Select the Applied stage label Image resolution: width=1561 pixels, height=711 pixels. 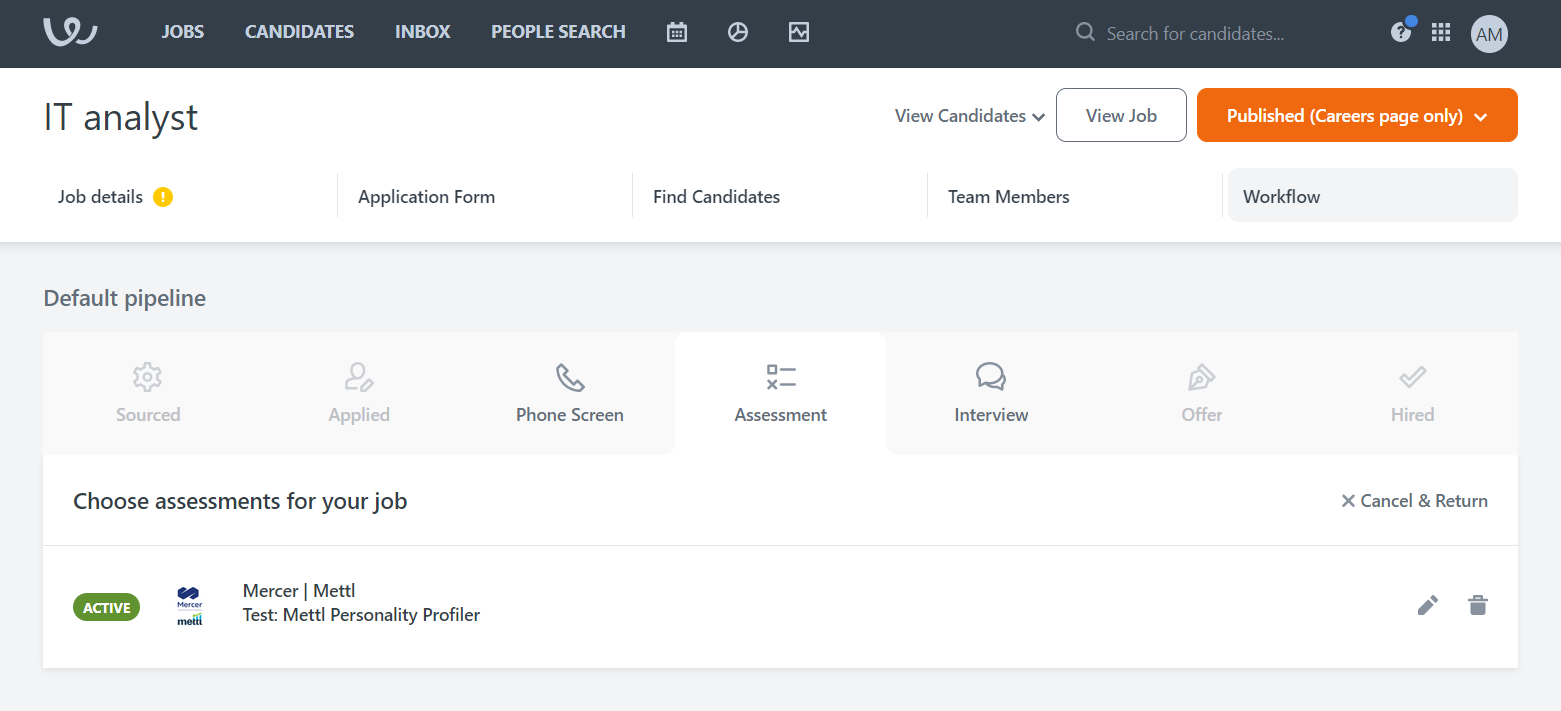[x=359, y=415]
